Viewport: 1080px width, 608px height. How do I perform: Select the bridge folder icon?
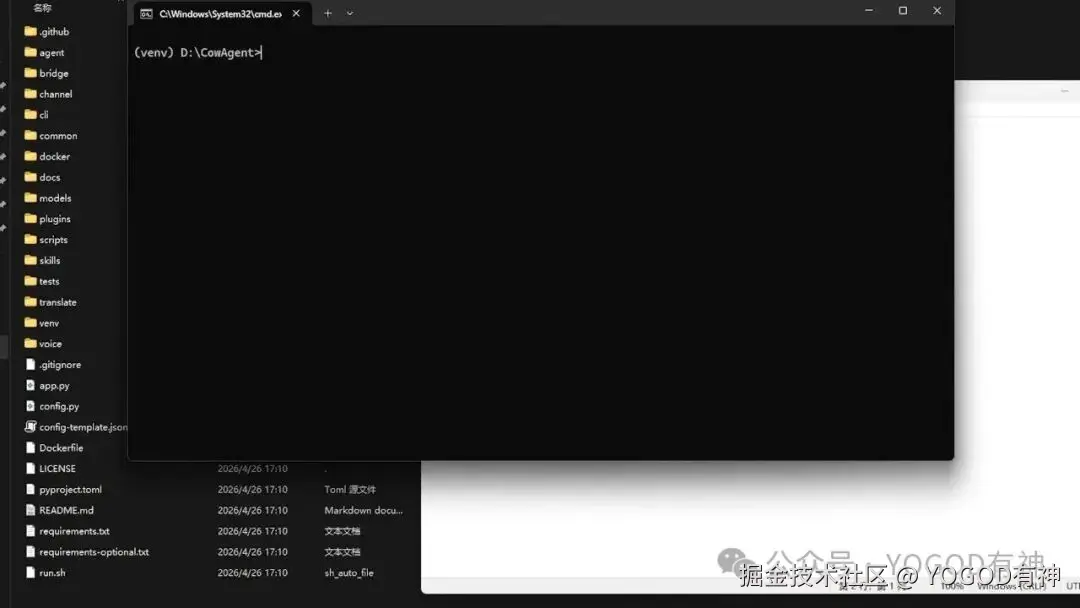[x=30, y=73]
